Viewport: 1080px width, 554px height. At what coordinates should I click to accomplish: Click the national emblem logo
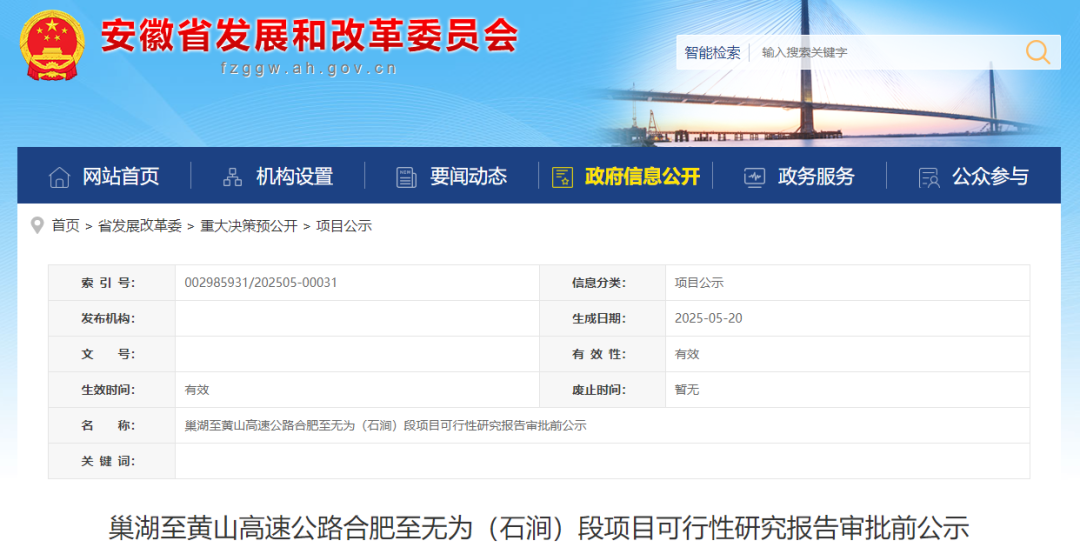52,45
